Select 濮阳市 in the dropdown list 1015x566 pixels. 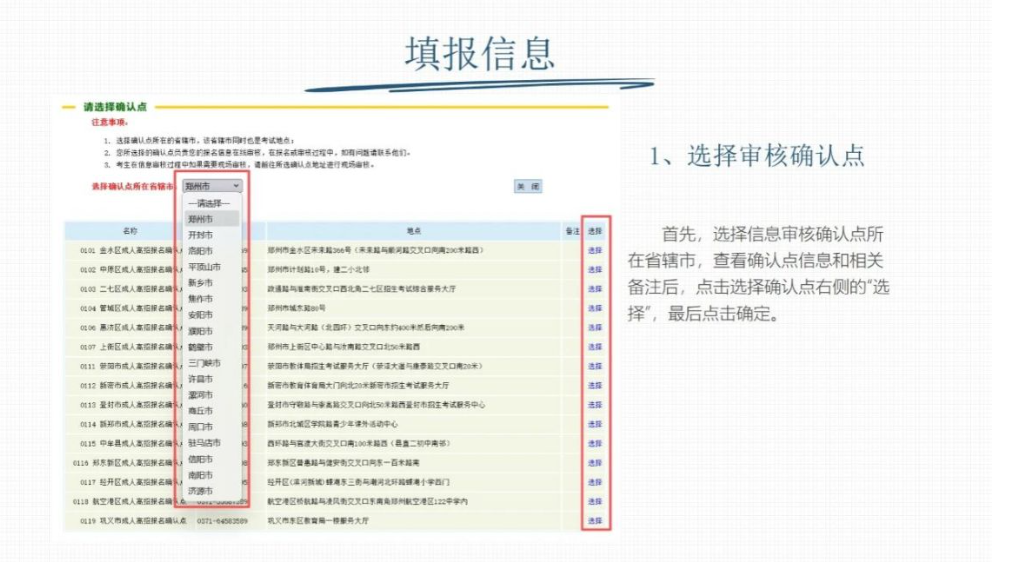tap(200, 331)
